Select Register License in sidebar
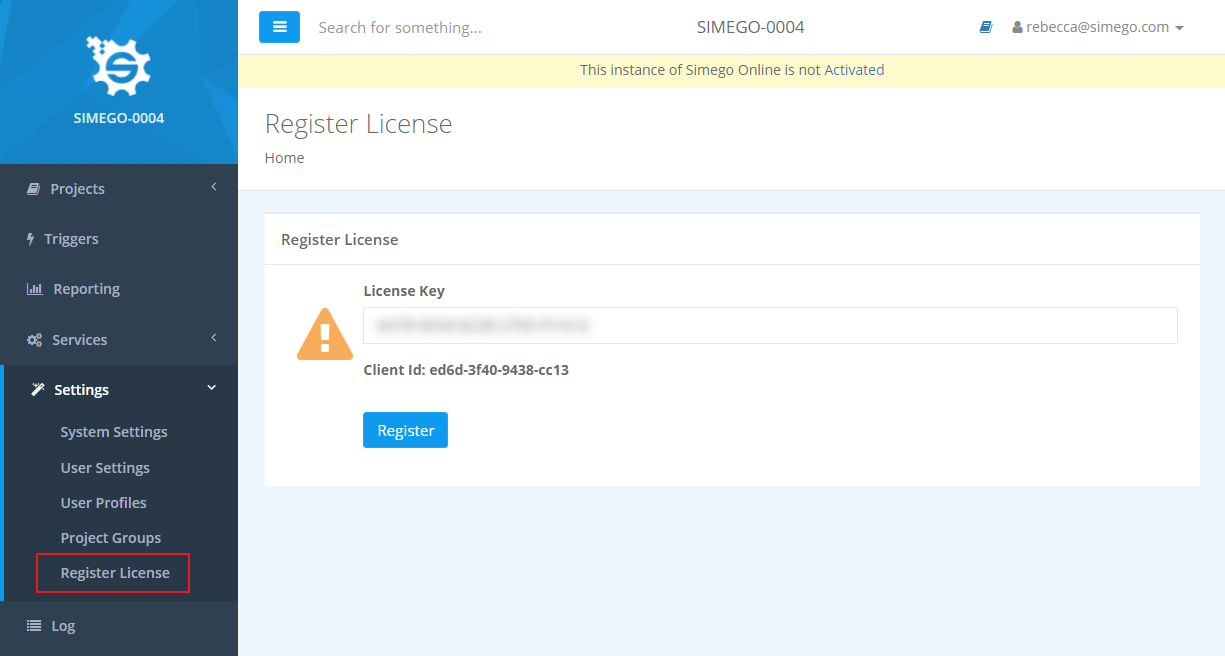 115,573
